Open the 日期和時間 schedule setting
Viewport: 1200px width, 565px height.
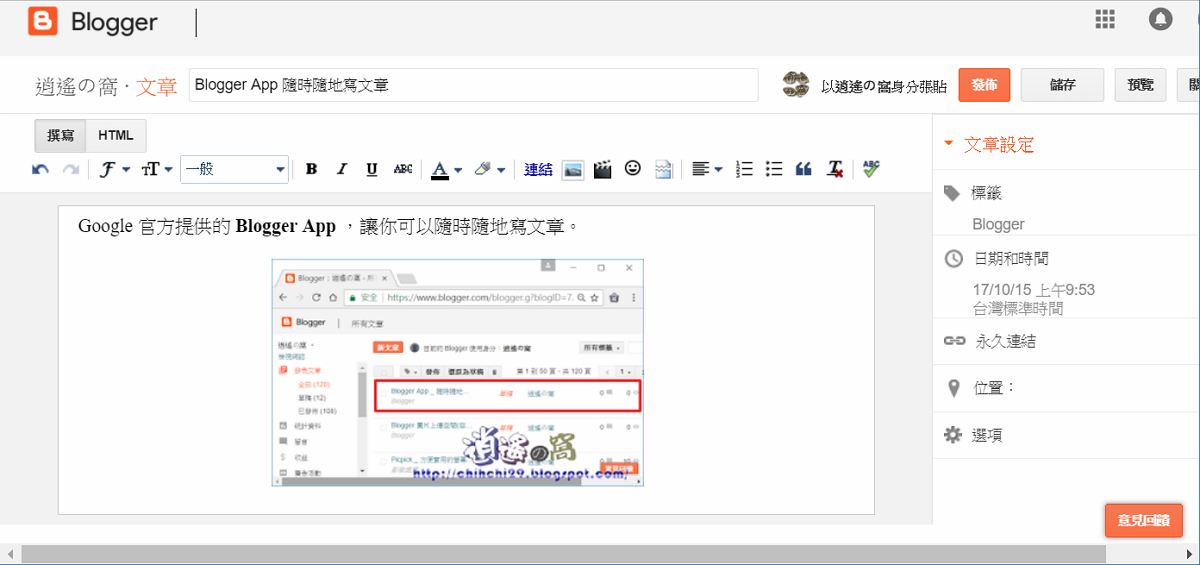pyautogui.click(x=1012, y=258)
